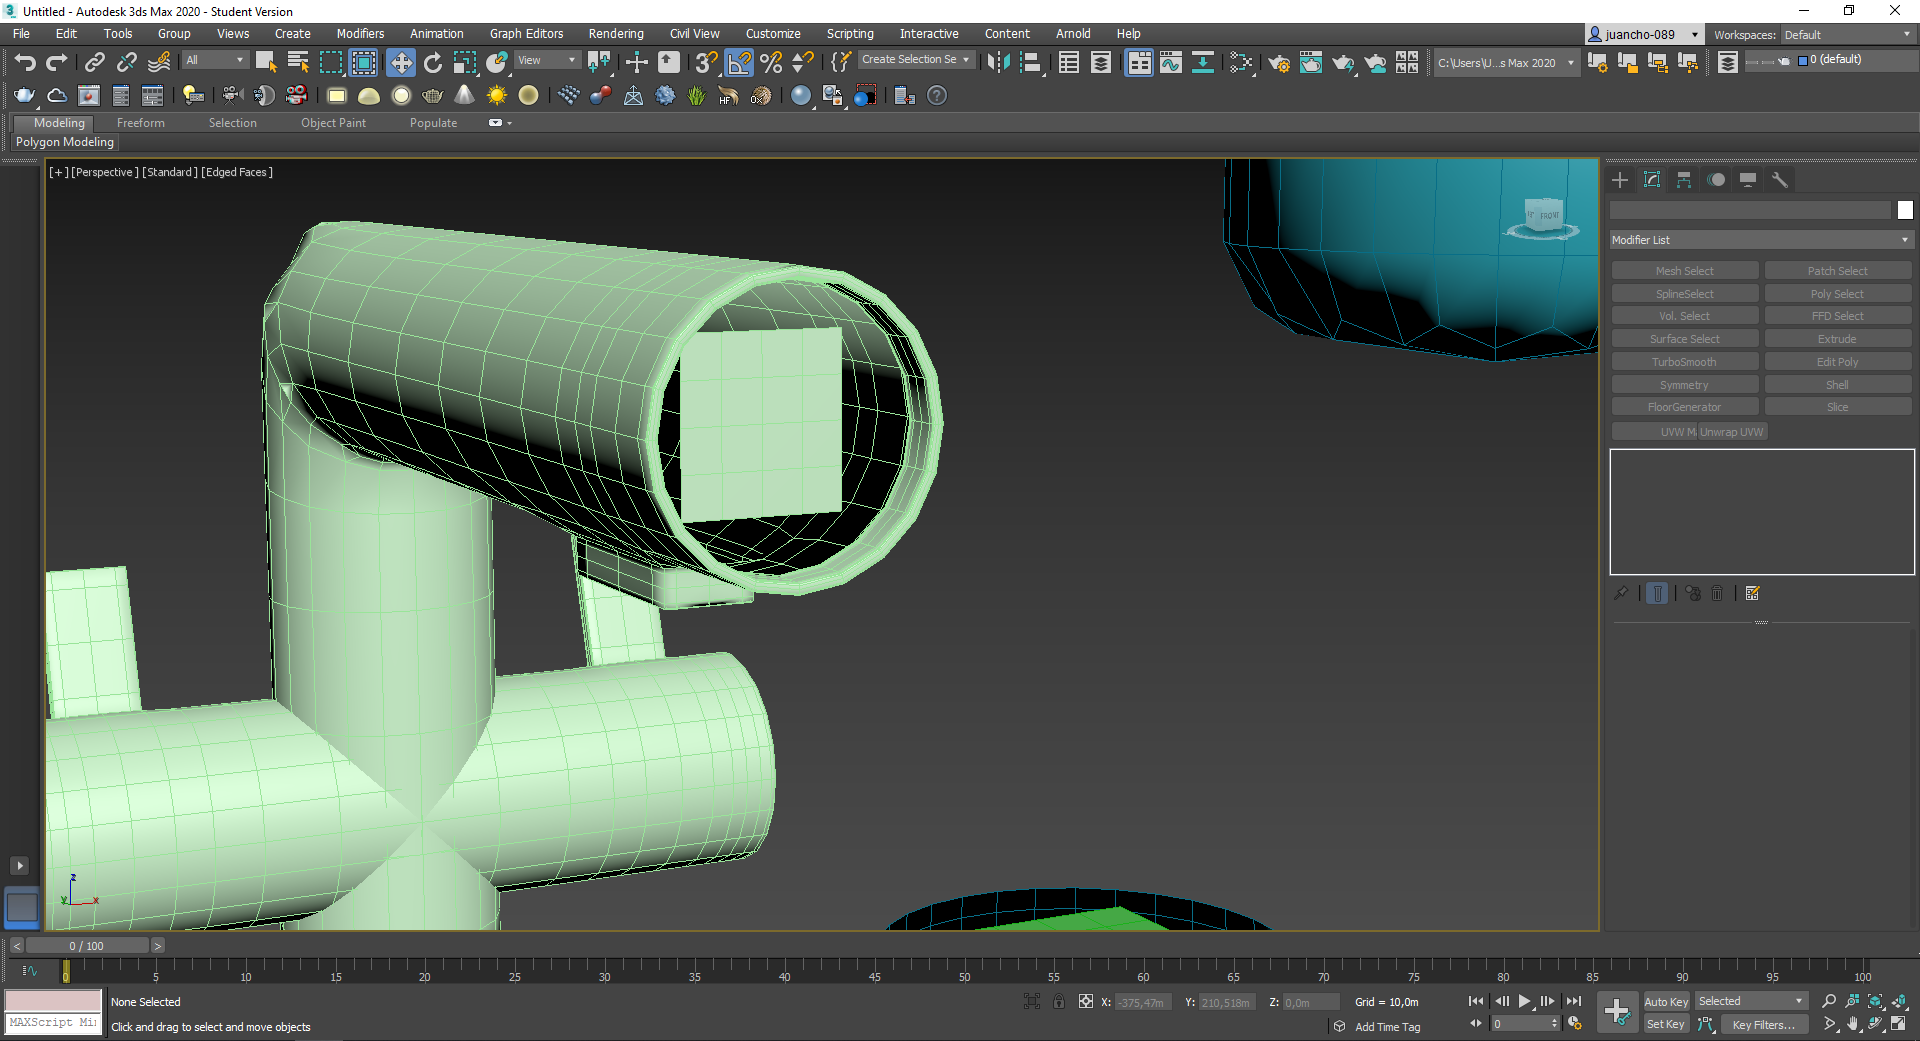The width and height of the screenshot is (1920, 1041).
Task: Click the Edit Poly modifier button
Action: pos(1838,362)
